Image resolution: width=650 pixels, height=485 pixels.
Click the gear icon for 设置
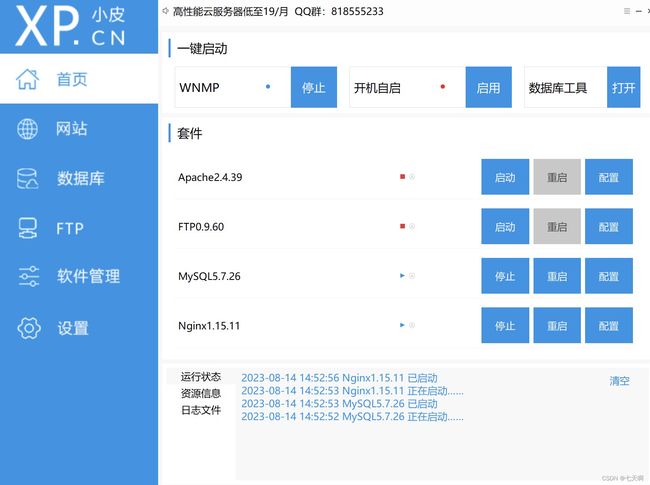pos(29,328)
